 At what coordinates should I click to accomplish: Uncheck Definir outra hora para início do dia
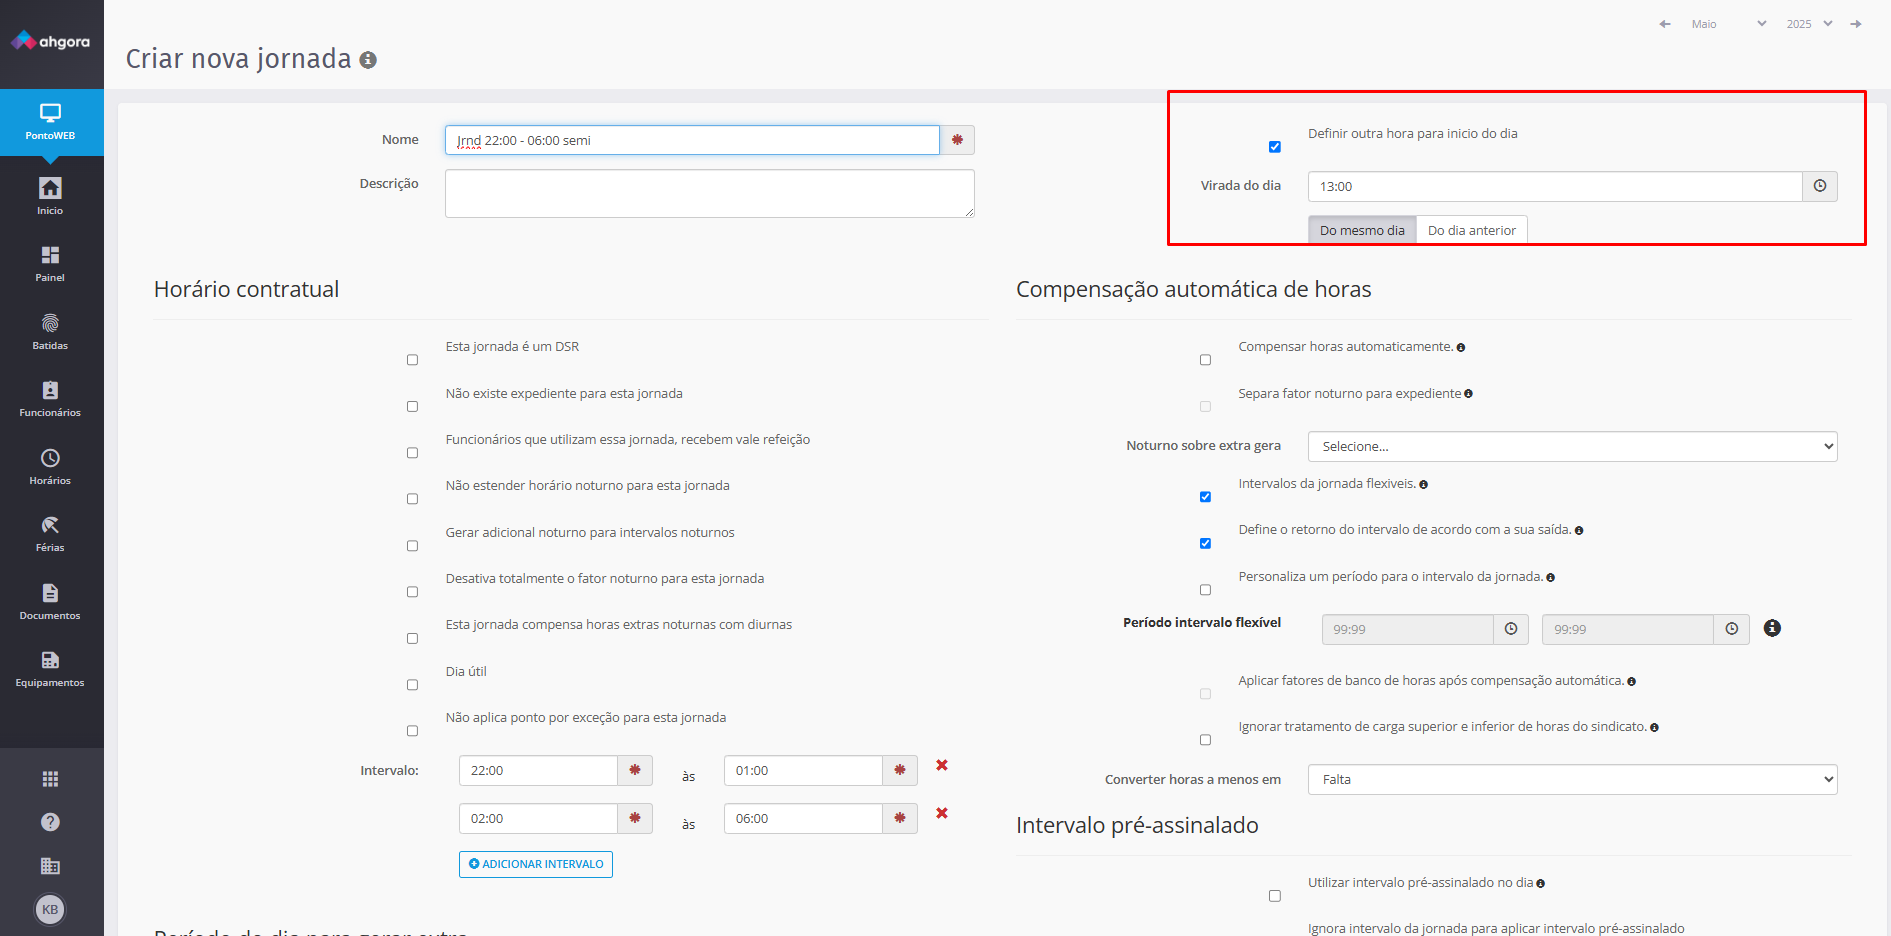1275,147
